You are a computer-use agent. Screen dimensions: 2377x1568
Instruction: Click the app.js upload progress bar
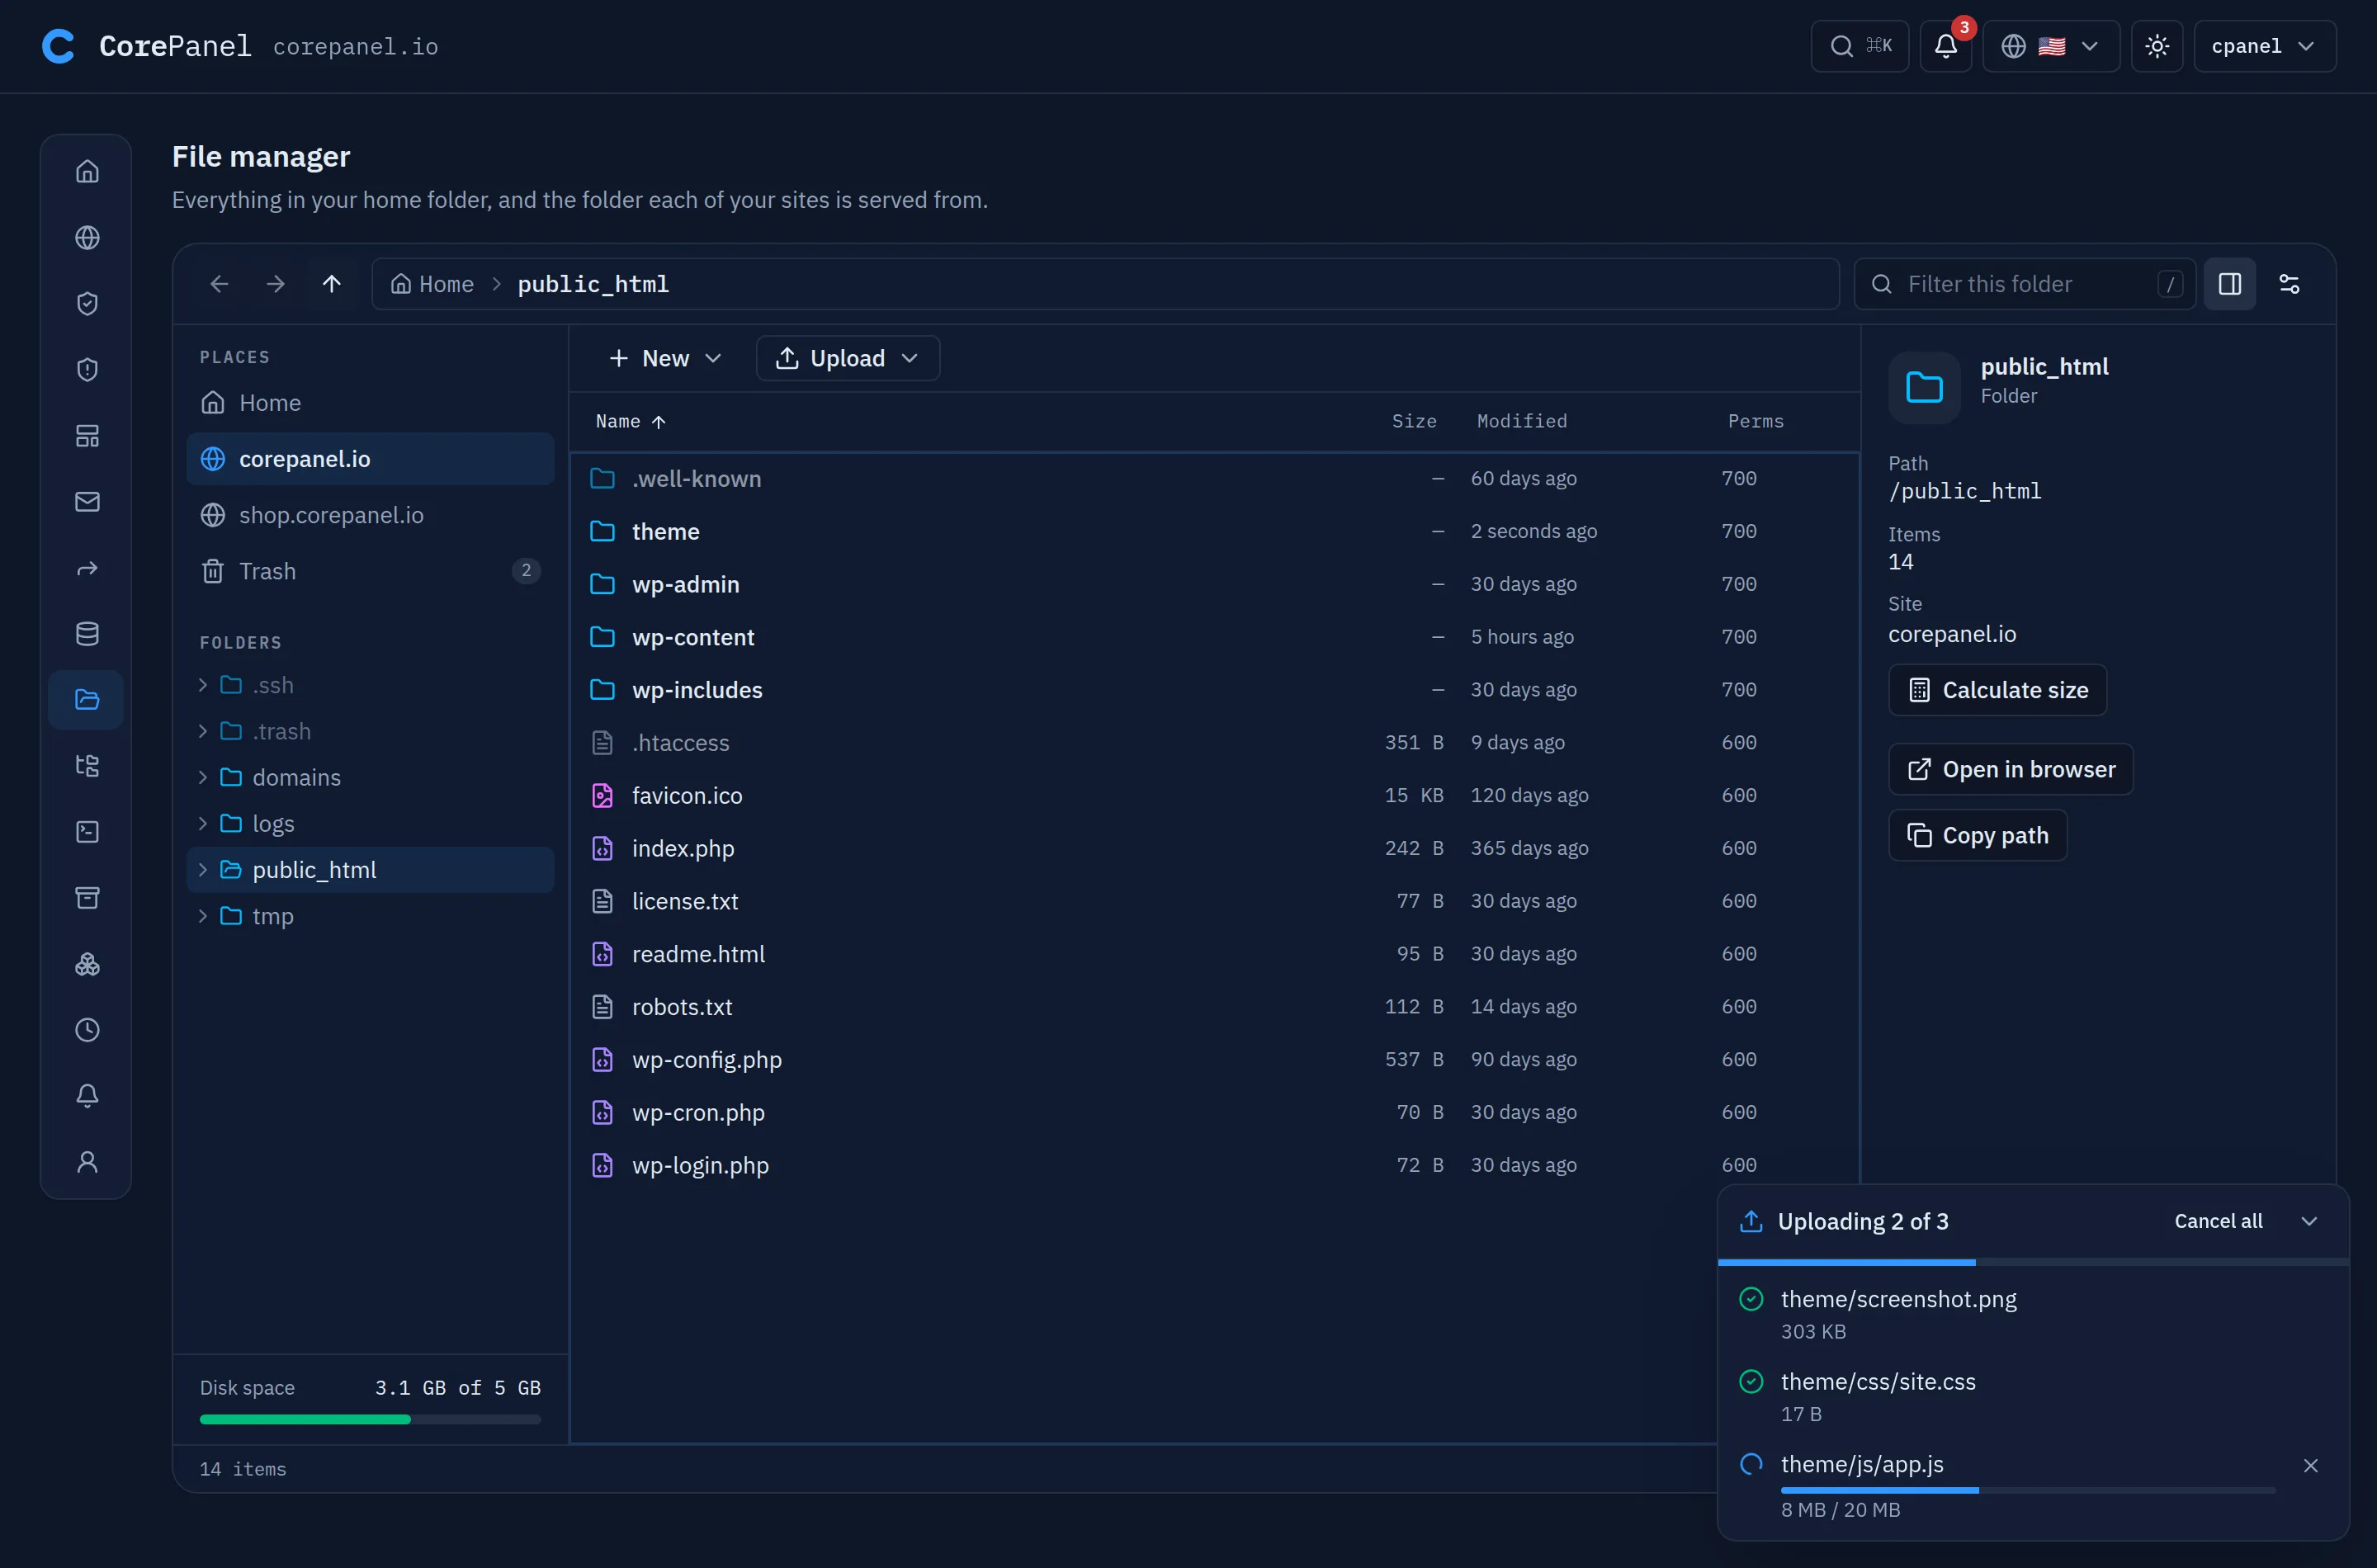(2028, 1490)
